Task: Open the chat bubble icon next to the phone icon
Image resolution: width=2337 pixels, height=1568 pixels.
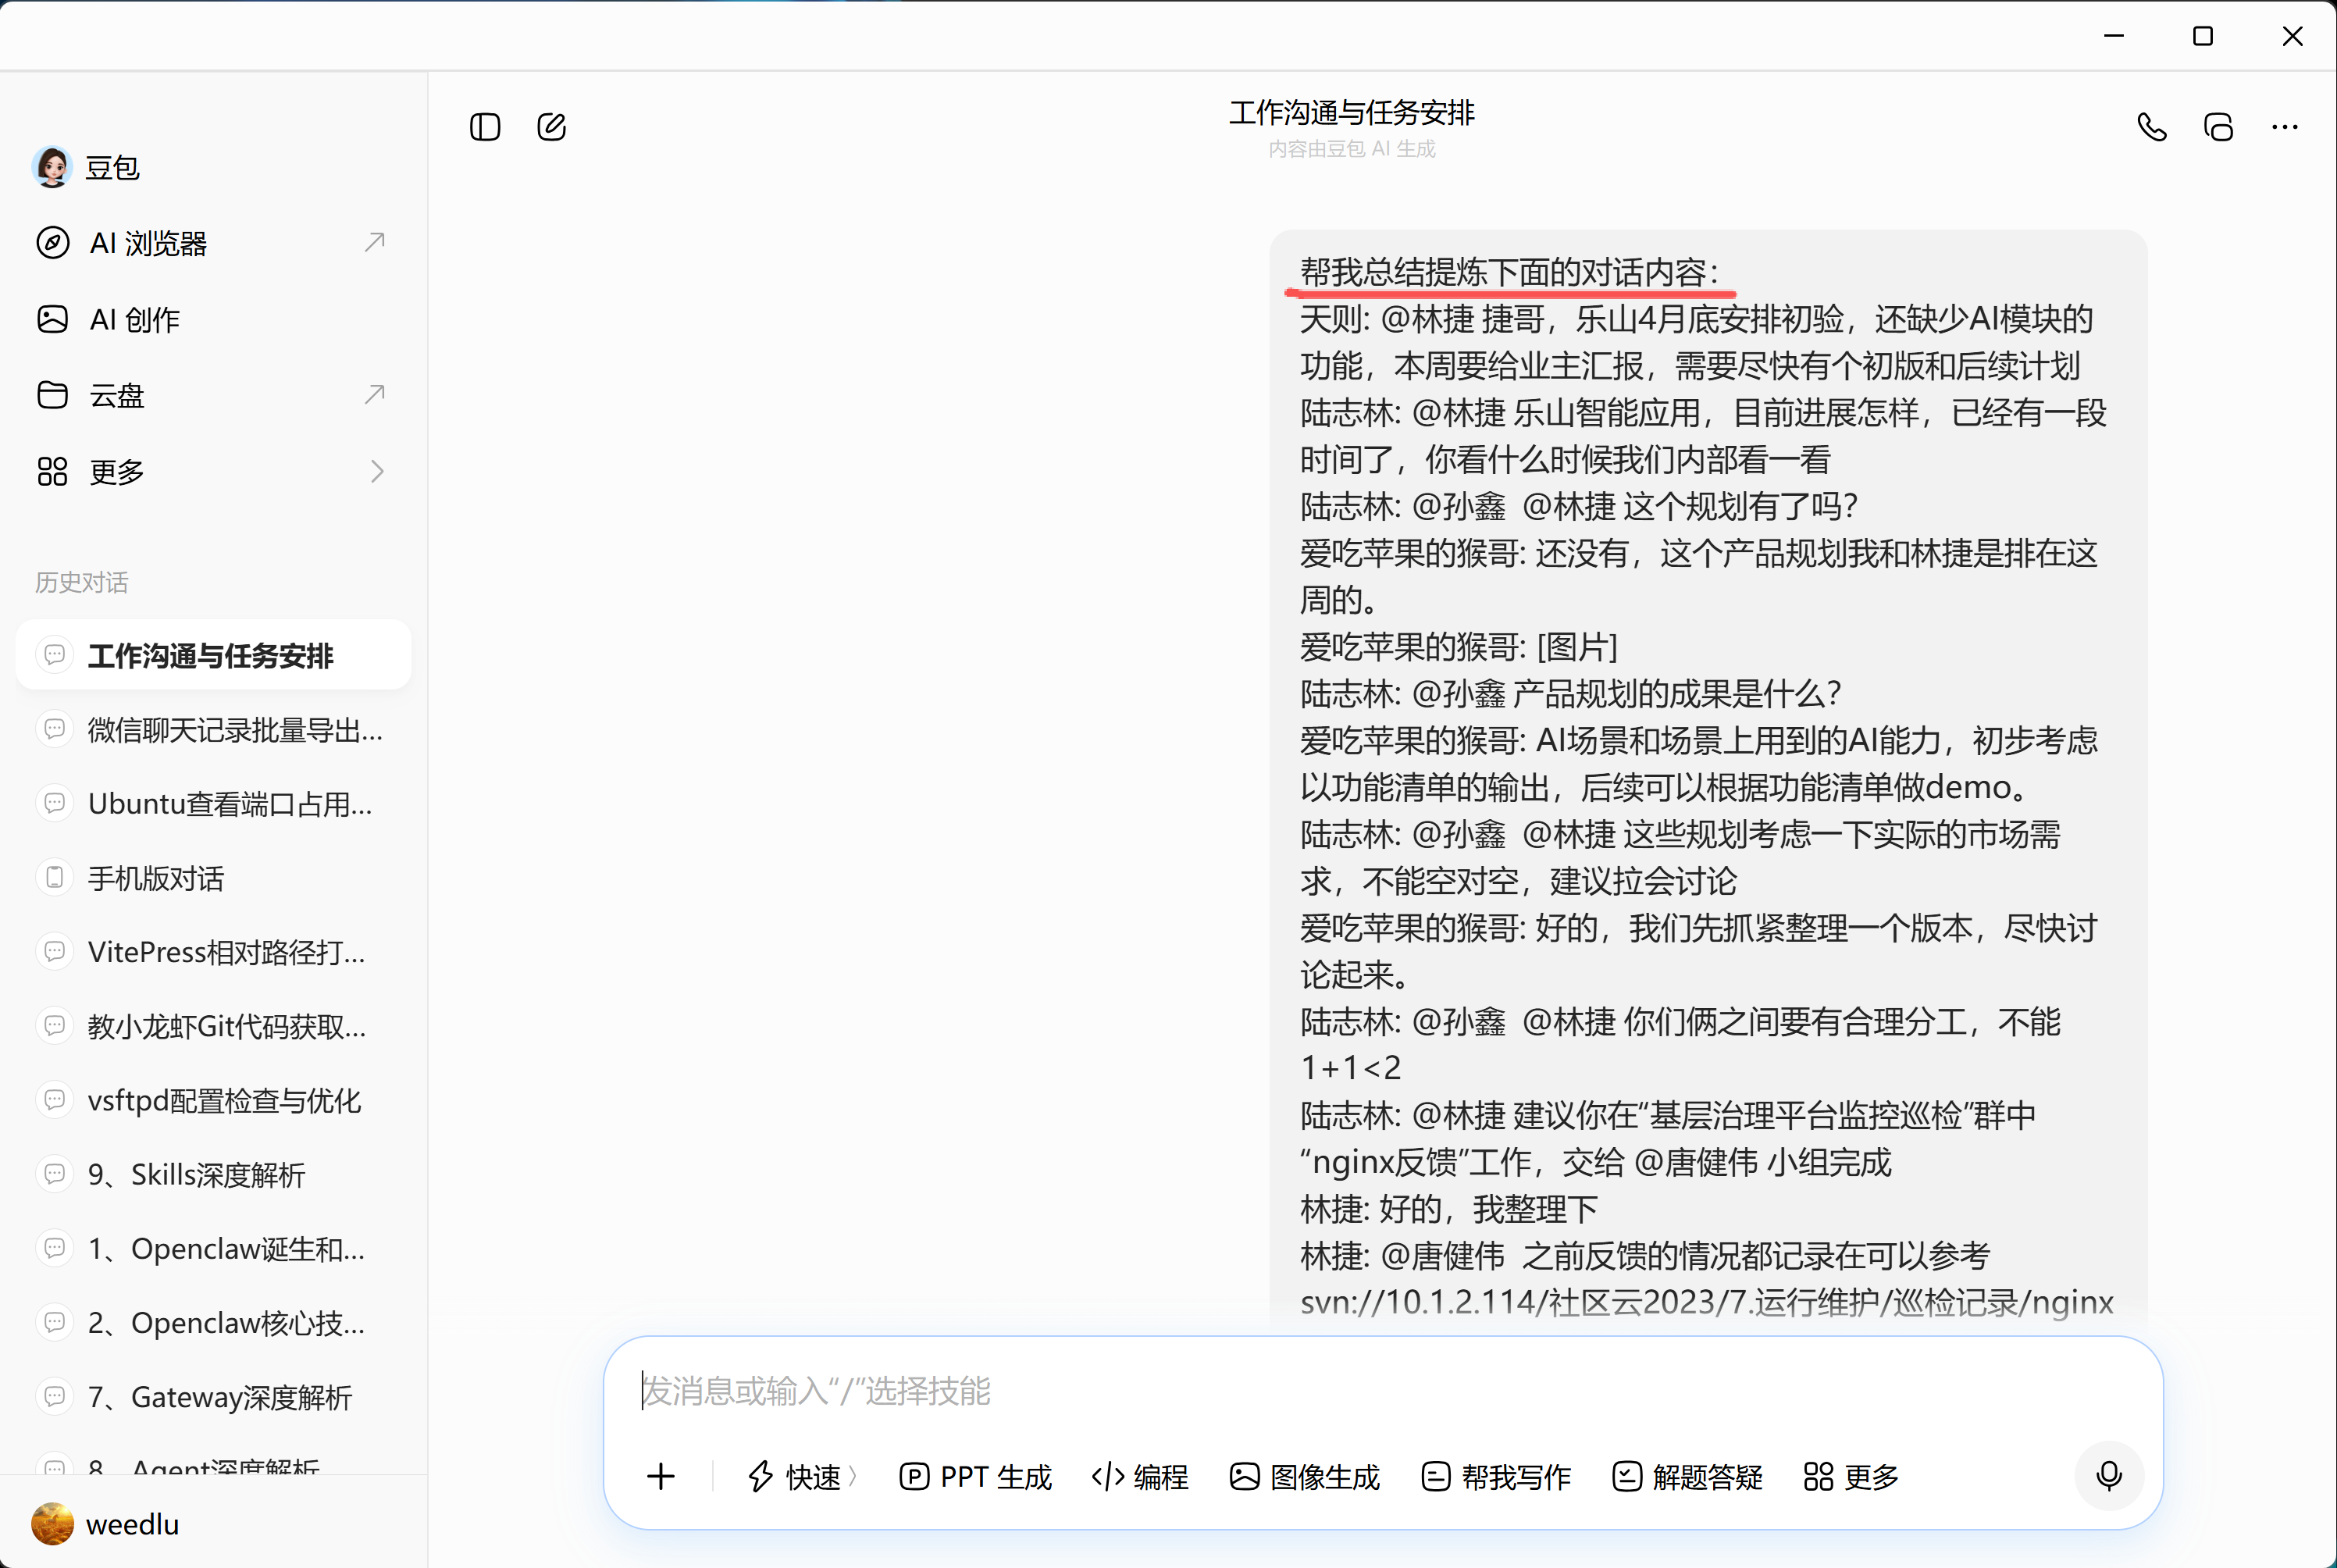Action: [2218, 127]
